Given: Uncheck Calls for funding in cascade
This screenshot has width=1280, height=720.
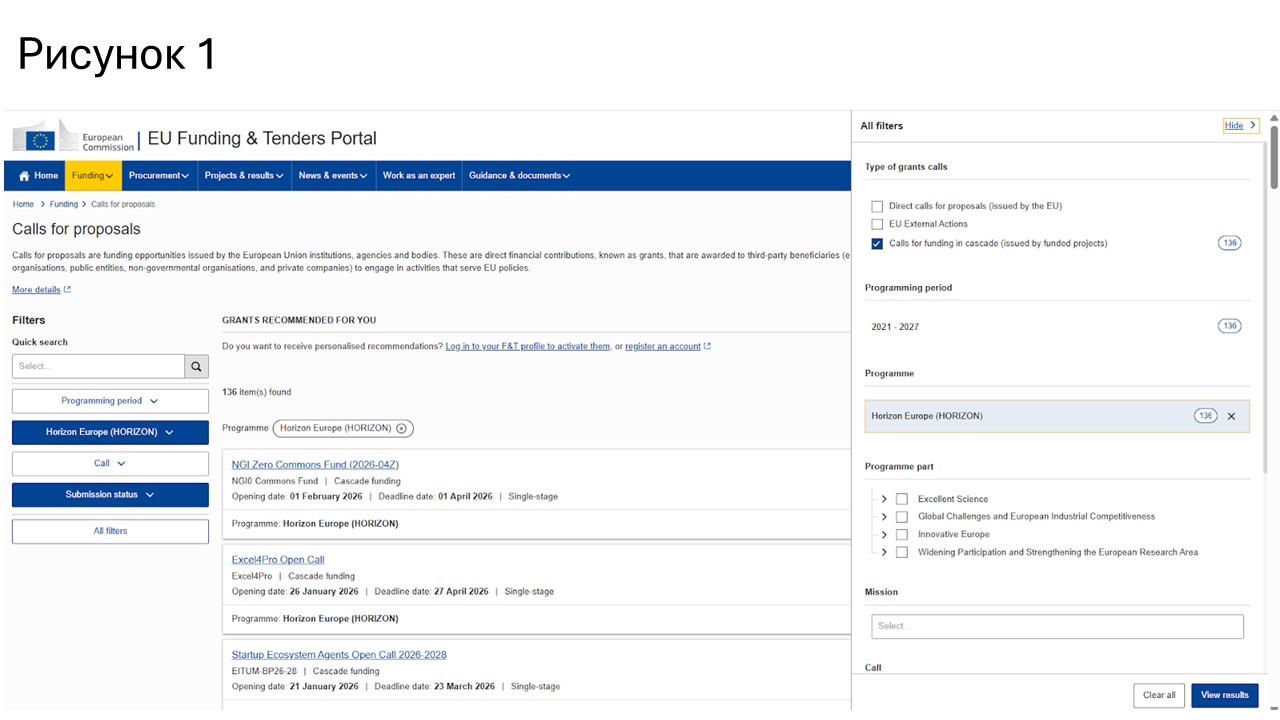Looking at the screenshot, I should coord(877,243).
